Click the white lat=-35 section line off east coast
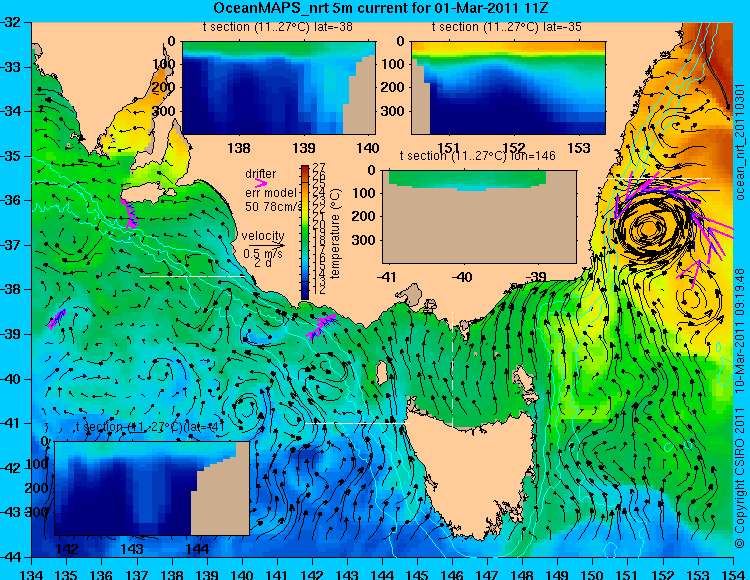The image size is (750, 580). coord(659,178)
